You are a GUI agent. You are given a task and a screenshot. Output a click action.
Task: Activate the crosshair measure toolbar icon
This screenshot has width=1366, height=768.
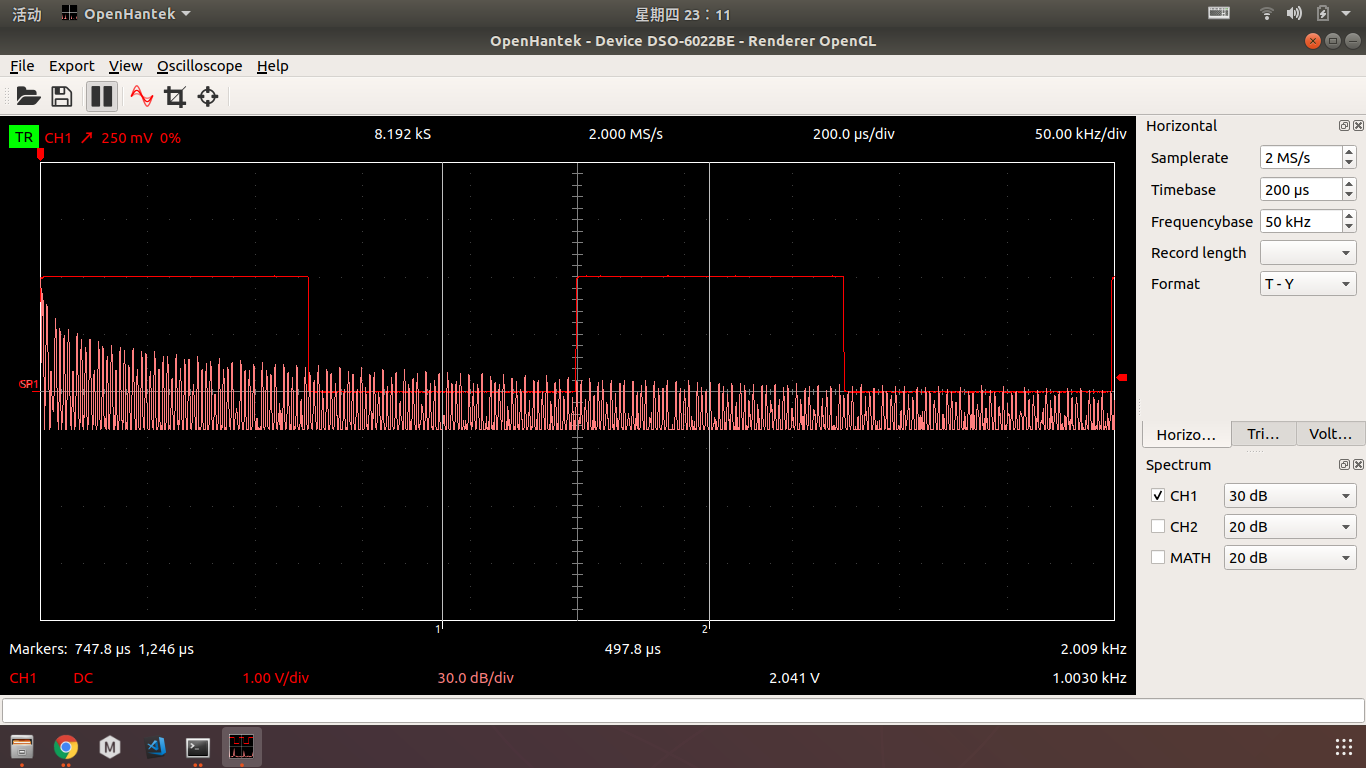208,97
